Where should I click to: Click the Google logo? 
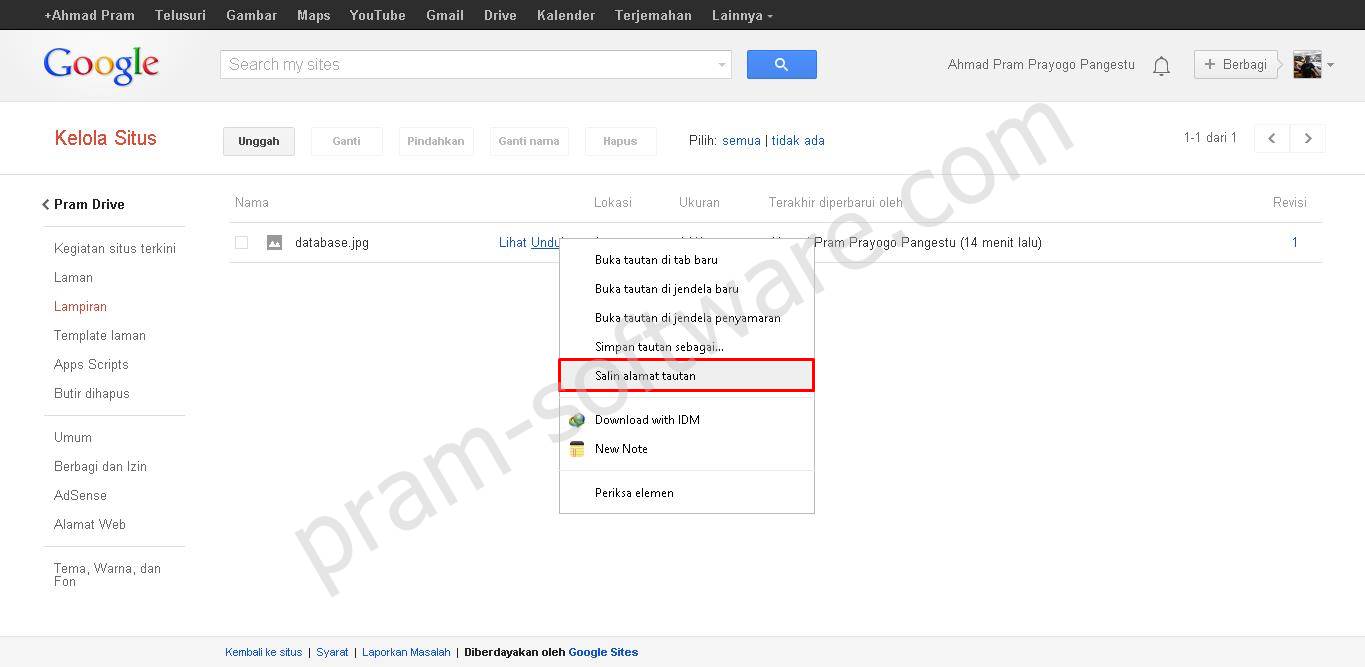click(101, 65)
